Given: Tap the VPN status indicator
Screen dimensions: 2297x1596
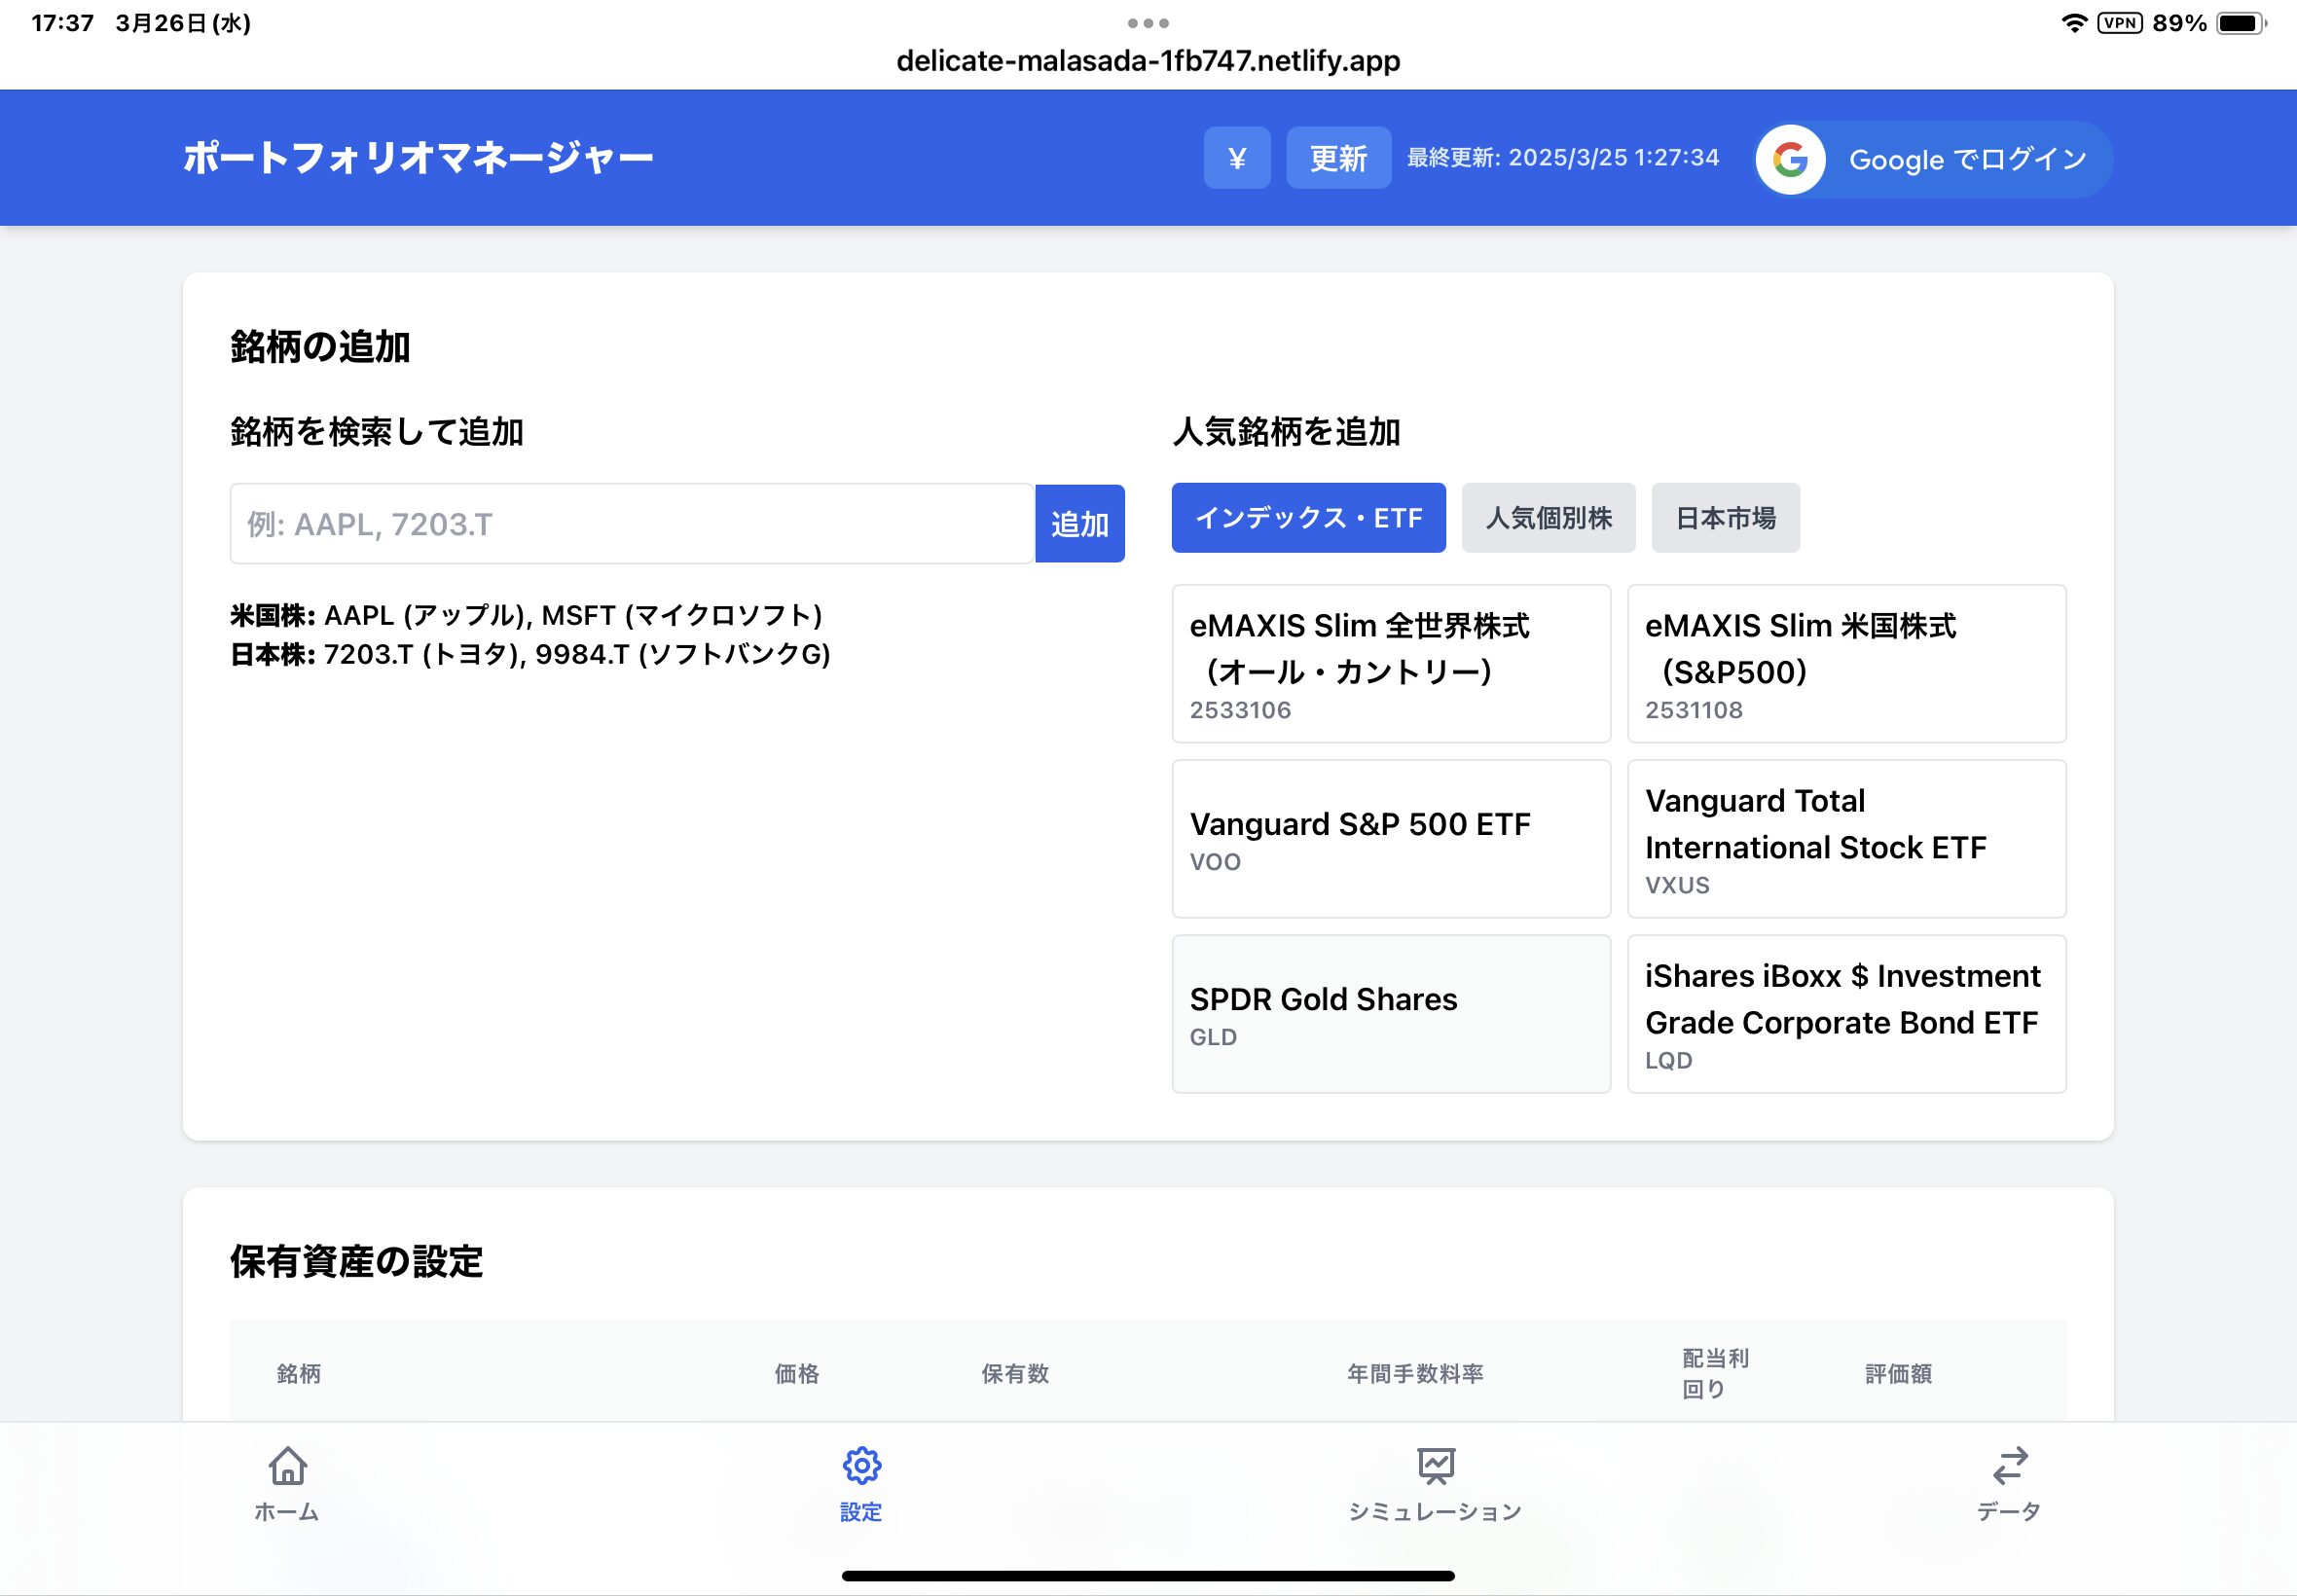Looking at the screenshot, I should (2119, 23).
